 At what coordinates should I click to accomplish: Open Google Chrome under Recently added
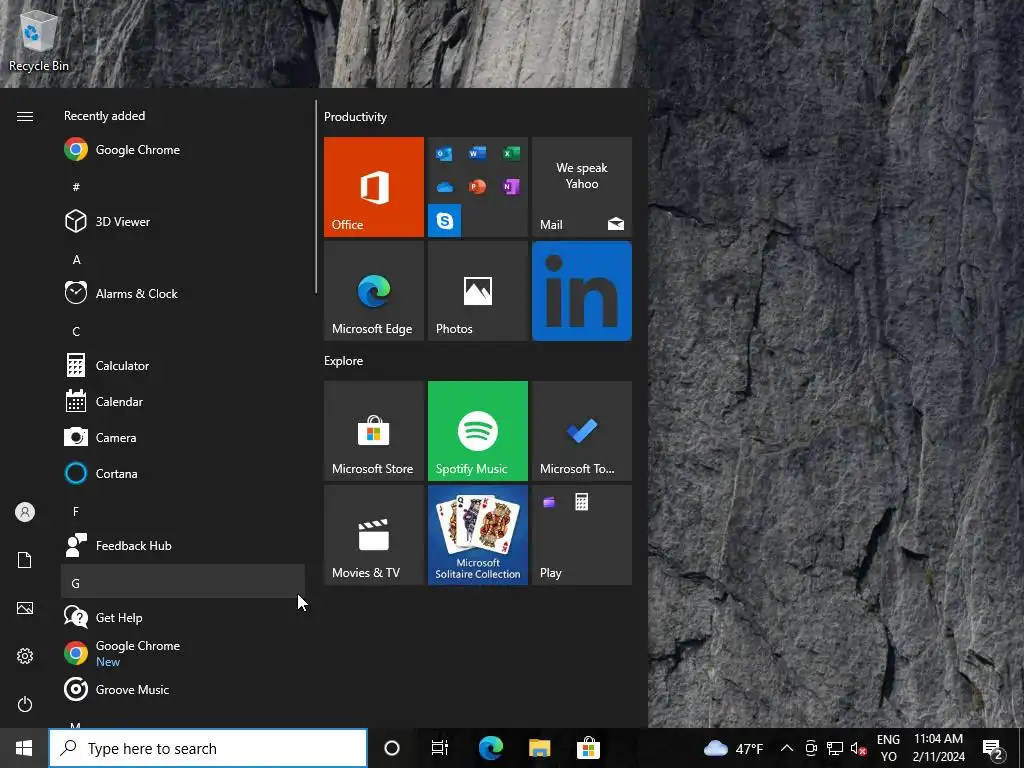pyautogui.click(x=183, y=150)
